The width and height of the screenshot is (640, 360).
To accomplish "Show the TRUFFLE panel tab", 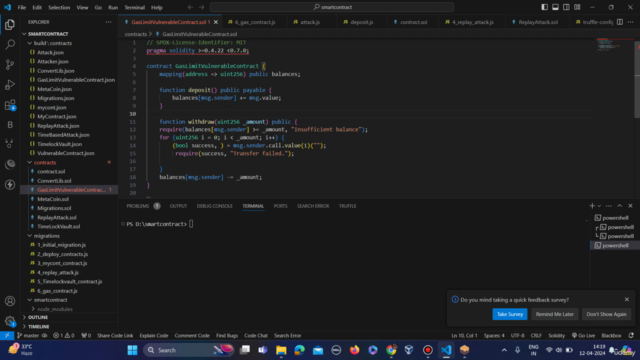I will (x=347, y=206).
